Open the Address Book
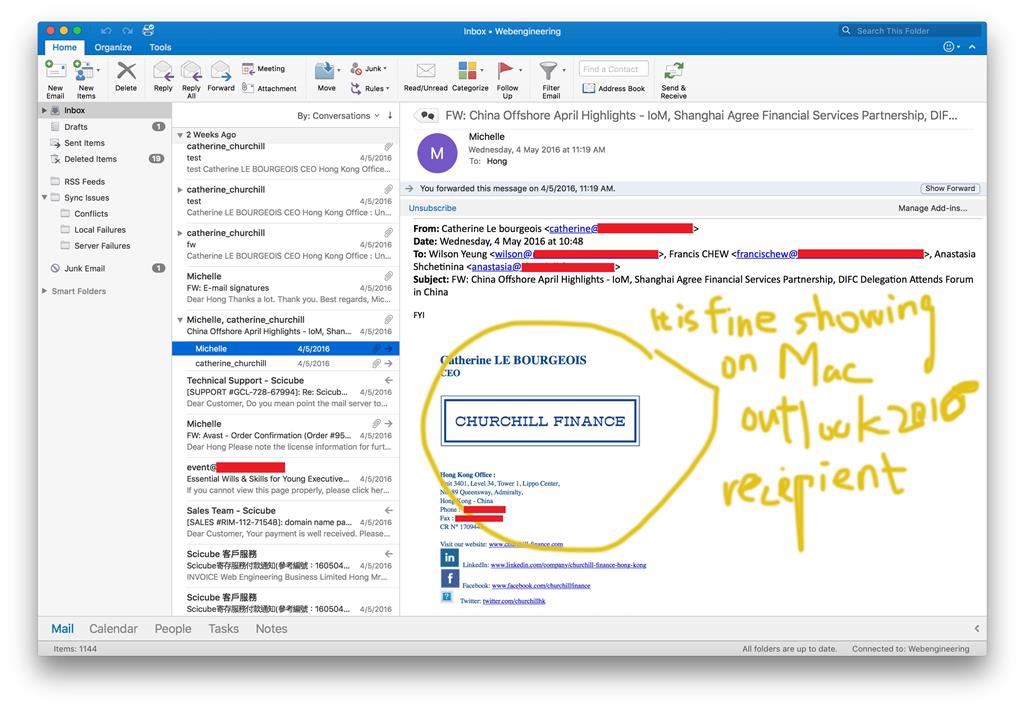This screenshot has height=709, width=1024. point(613,88)
